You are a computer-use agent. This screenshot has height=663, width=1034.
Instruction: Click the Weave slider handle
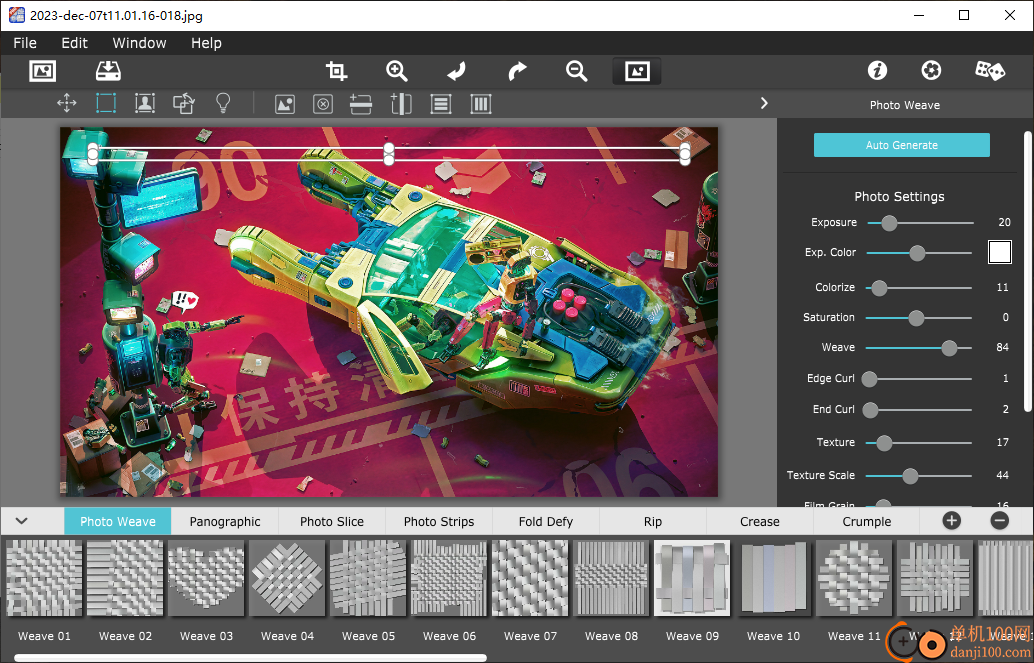[949, 348]
